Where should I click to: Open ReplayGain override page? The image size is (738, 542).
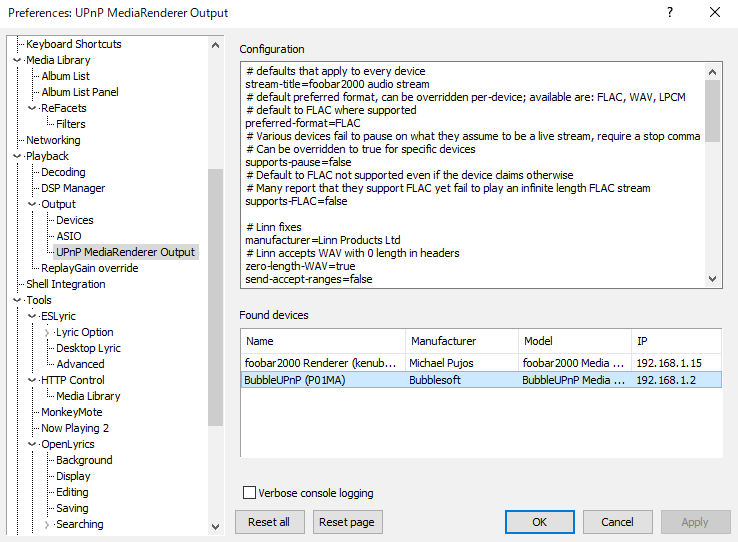pos(89,268)
